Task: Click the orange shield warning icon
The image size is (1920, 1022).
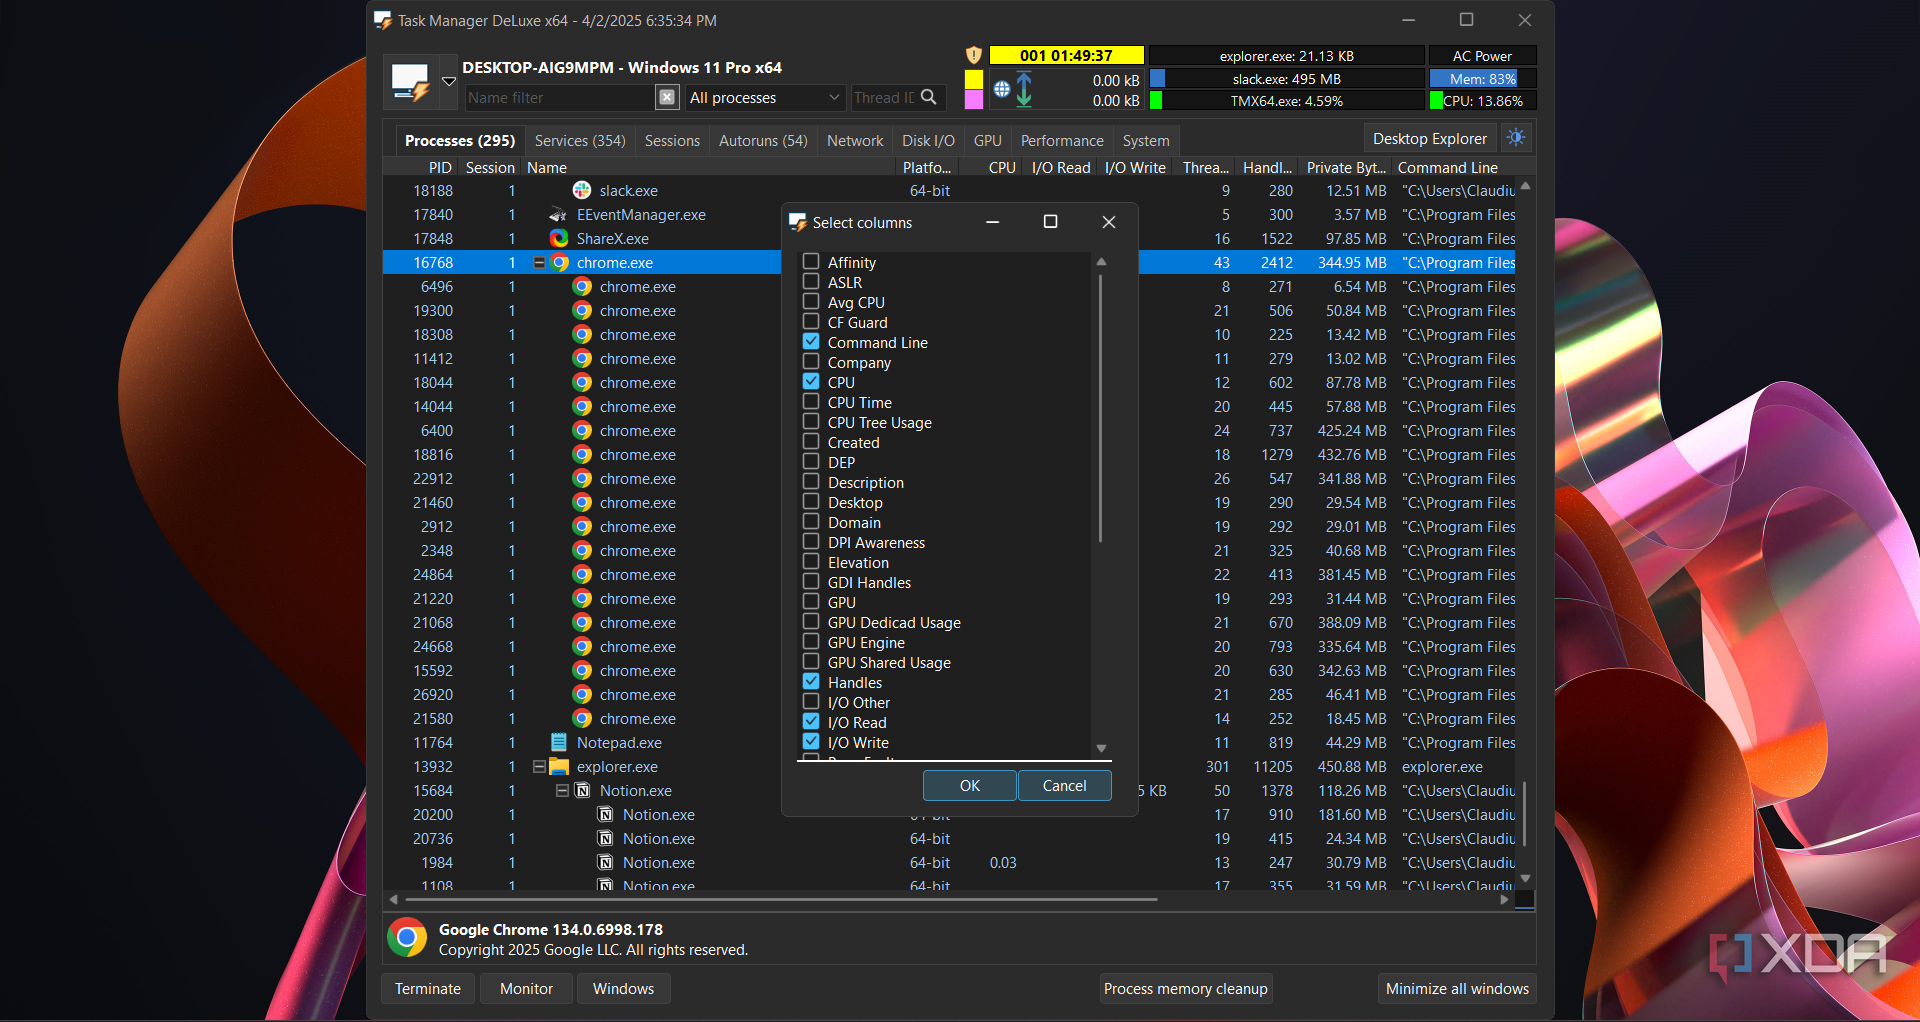Action: click(x=974, y=56)
